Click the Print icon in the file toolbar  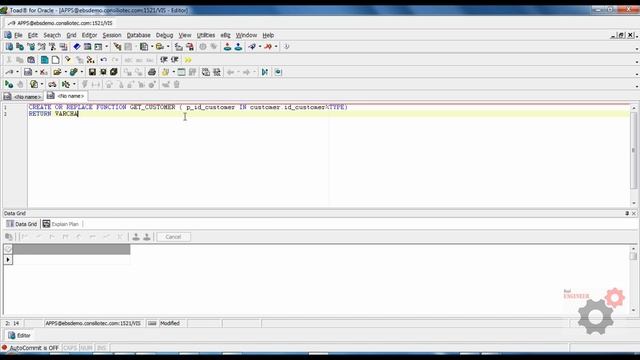pyautogui.click(x=152, y=72)
